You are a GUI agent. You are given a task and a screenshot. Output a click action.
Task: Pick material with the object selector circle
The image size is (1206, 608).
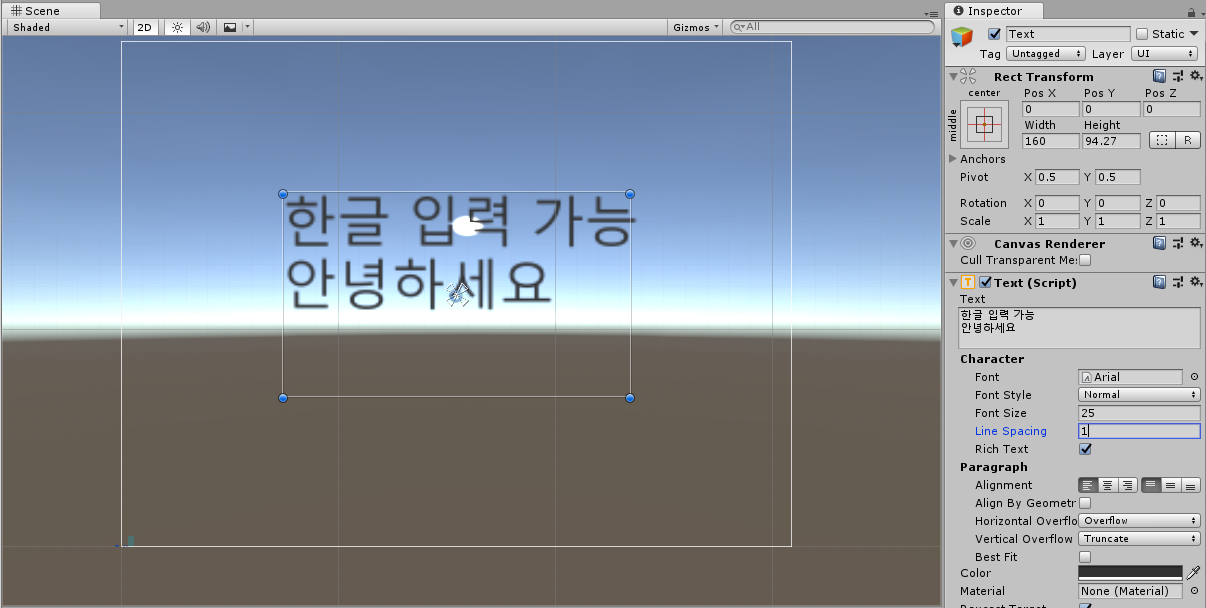tap(1194, 591)
